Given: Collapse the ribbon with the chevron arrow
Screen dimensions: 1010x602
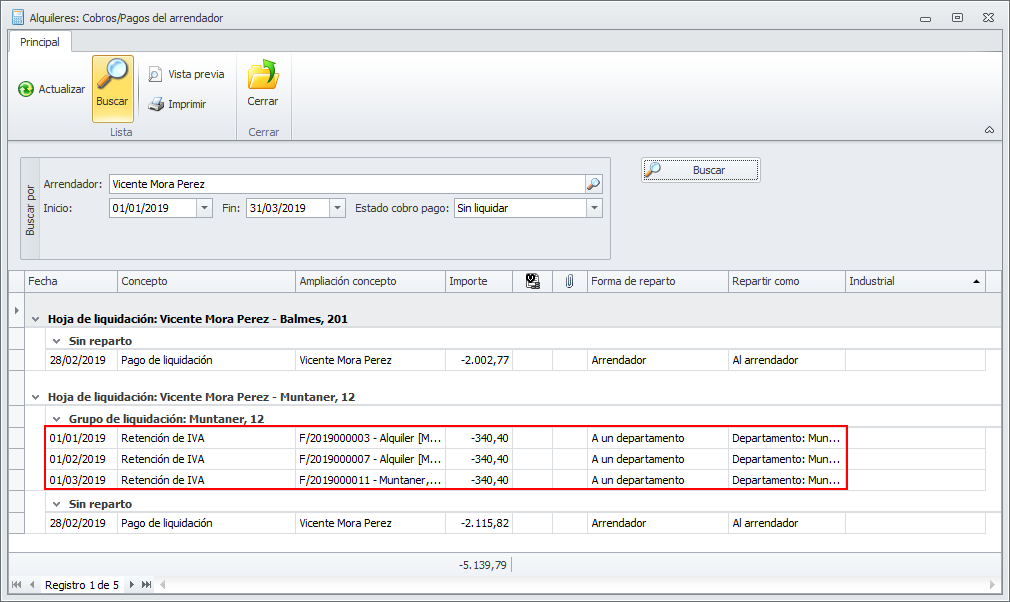Looking at the screenshot, I should pyautogui.click(x=989, y=130).
